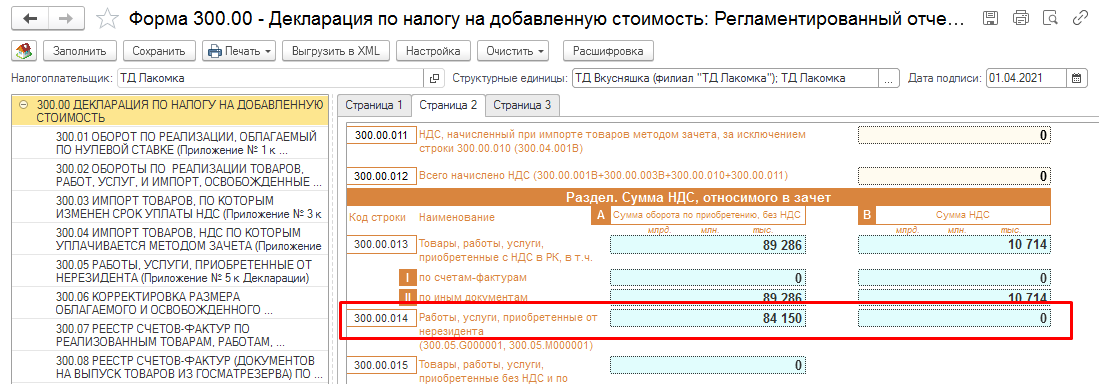Viewport: 1099px width, 384px height.
Task: Click the Налогоплательщик field ТД Лакомка
Action: click(x=270, y=78)
